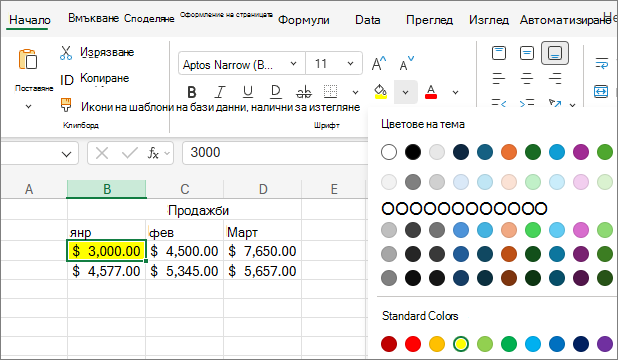Switch to the Вмъкване tab
The image size is (618, 360).
[x=93, y=18]
